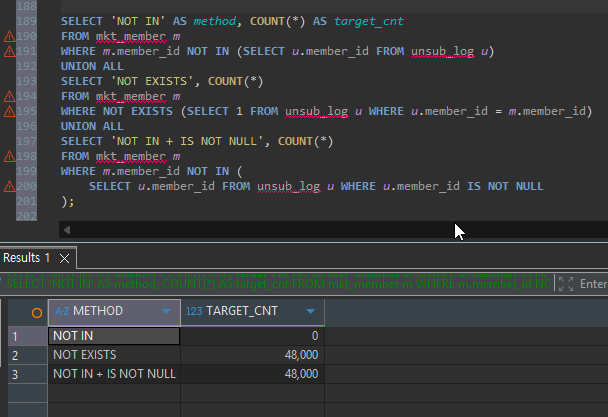The width and height of the screenshot is (608, 417).
Task: Select the NOT IN method cell
Action: pyautogui.click(x=114, y=336)
